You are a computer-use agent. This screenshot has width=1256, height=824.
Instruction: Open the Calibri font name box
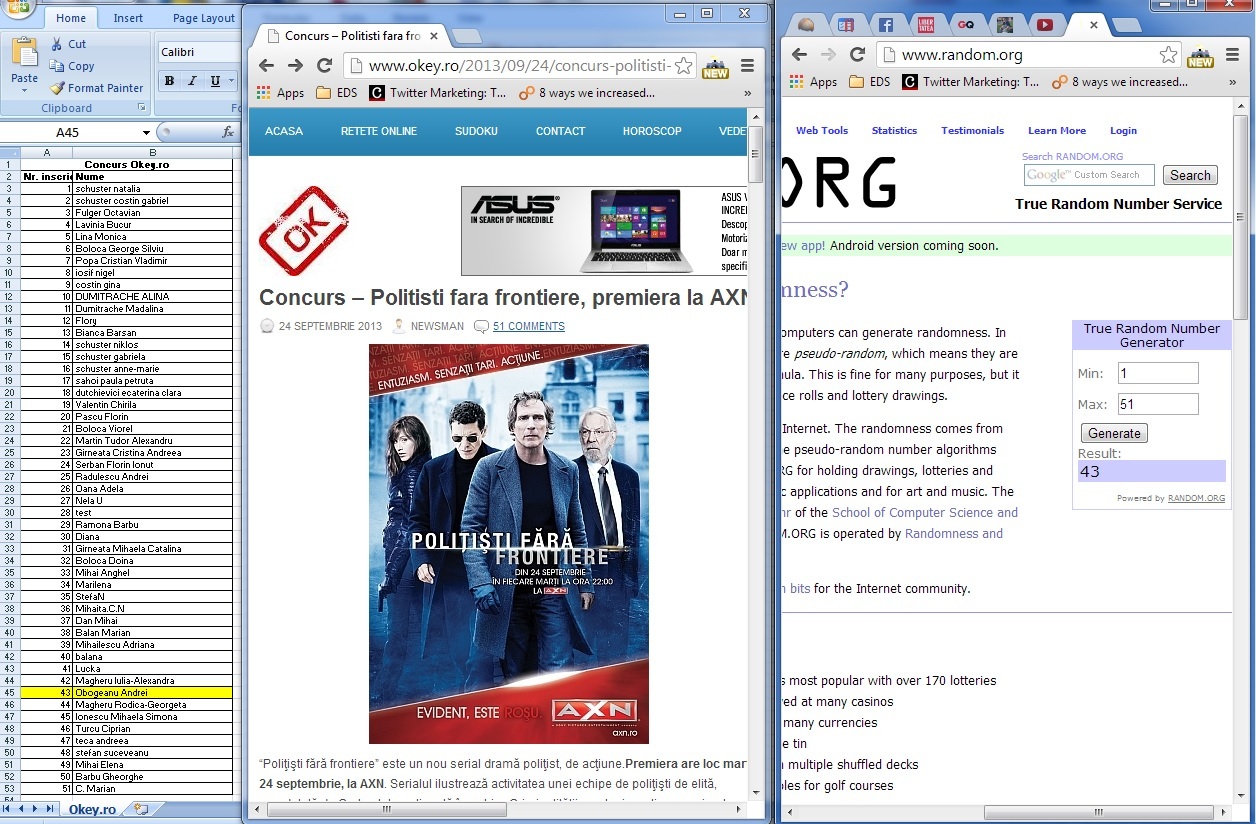pyautogui.click(x=198, y=52)
